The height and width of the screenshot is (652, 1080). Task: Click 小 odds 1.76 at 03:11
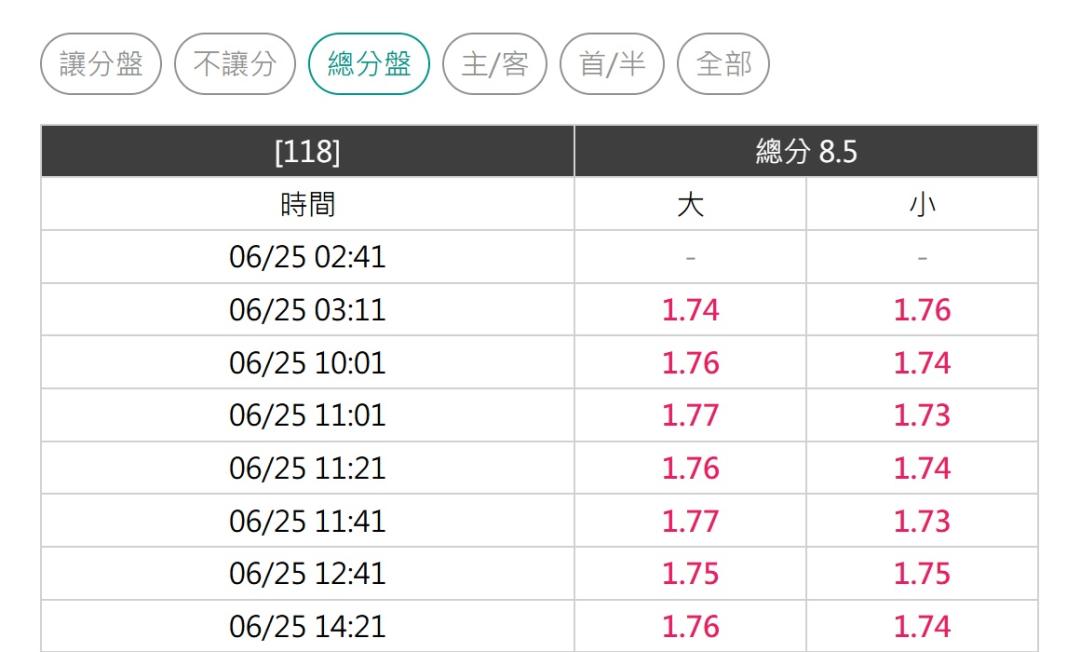tap(922, 310)
